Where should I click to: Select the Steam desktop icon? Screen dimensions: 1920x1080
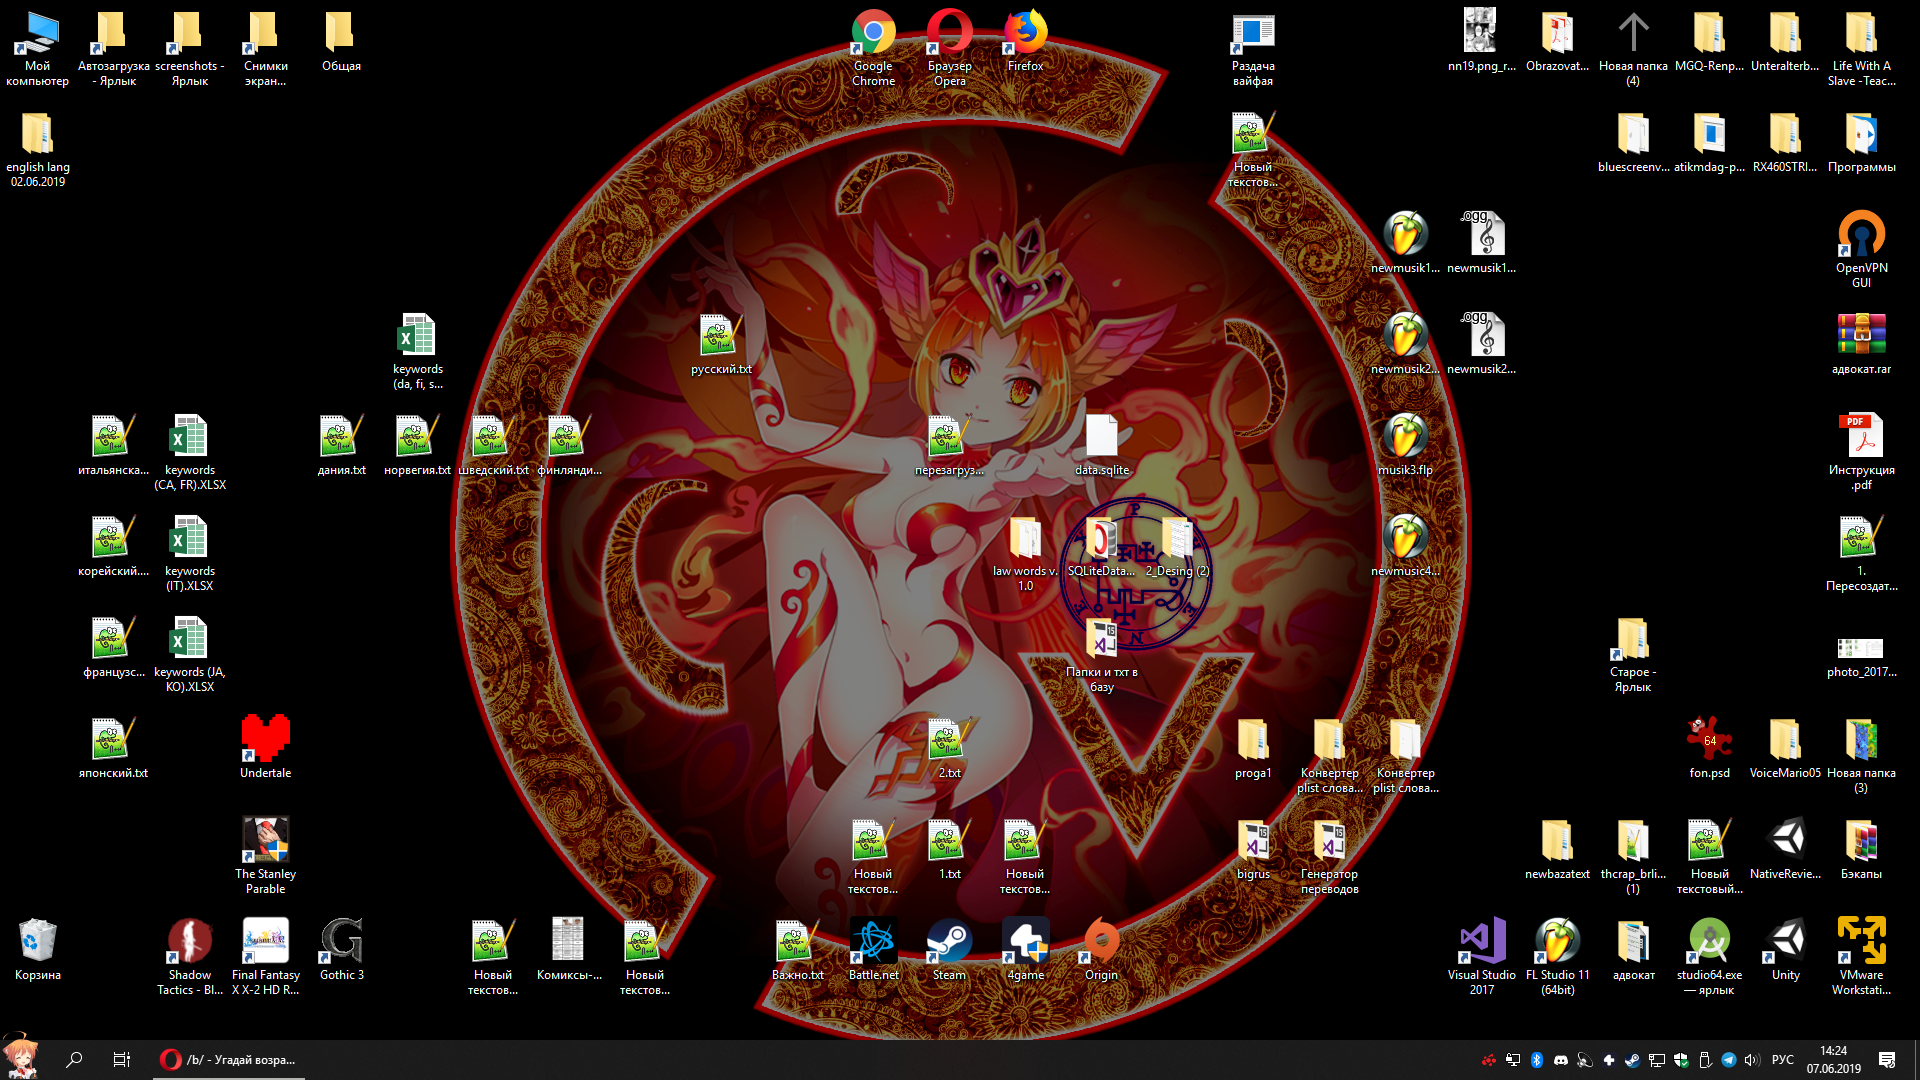(949, 942)
